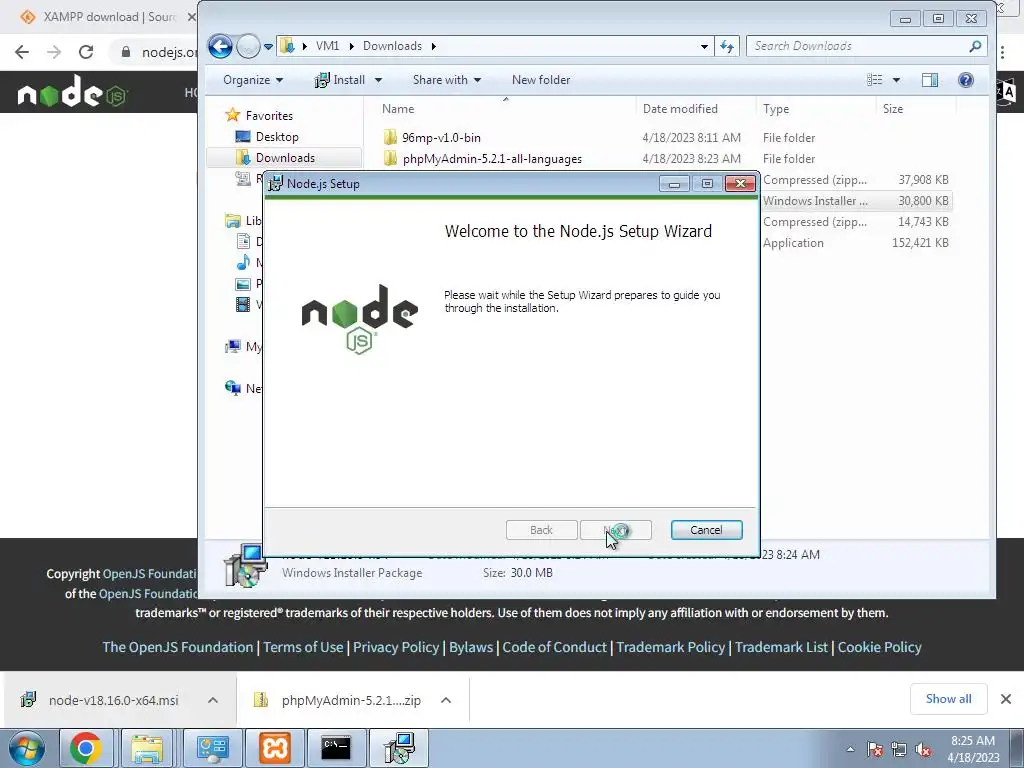This screenshot has height=768, width=1024.
Task: Click the Windows Start button
Action: [26, 748]
